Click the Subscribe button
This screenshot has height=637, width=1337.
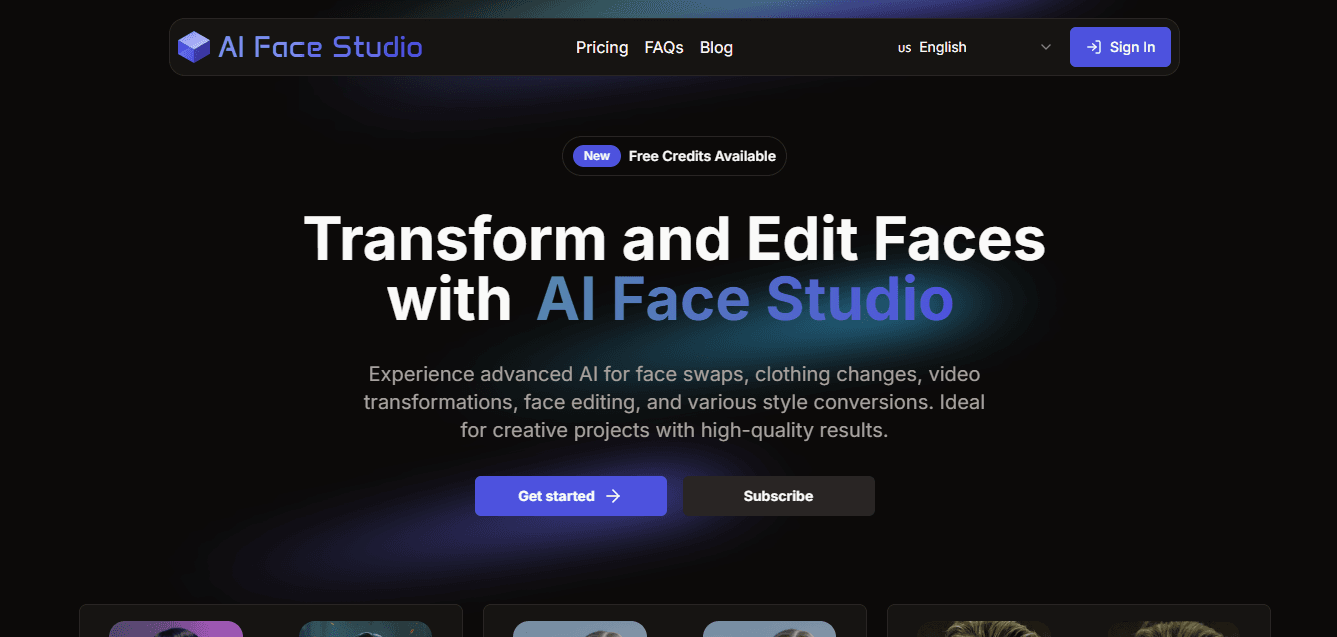pos(779,496)
